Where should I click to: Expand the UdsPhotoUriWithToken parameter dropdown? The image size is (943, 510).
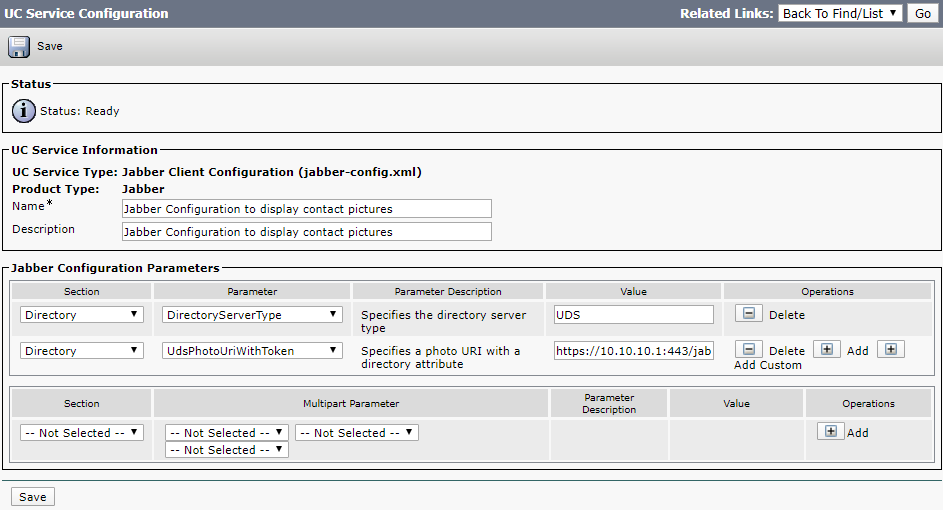tap(252, 351)
